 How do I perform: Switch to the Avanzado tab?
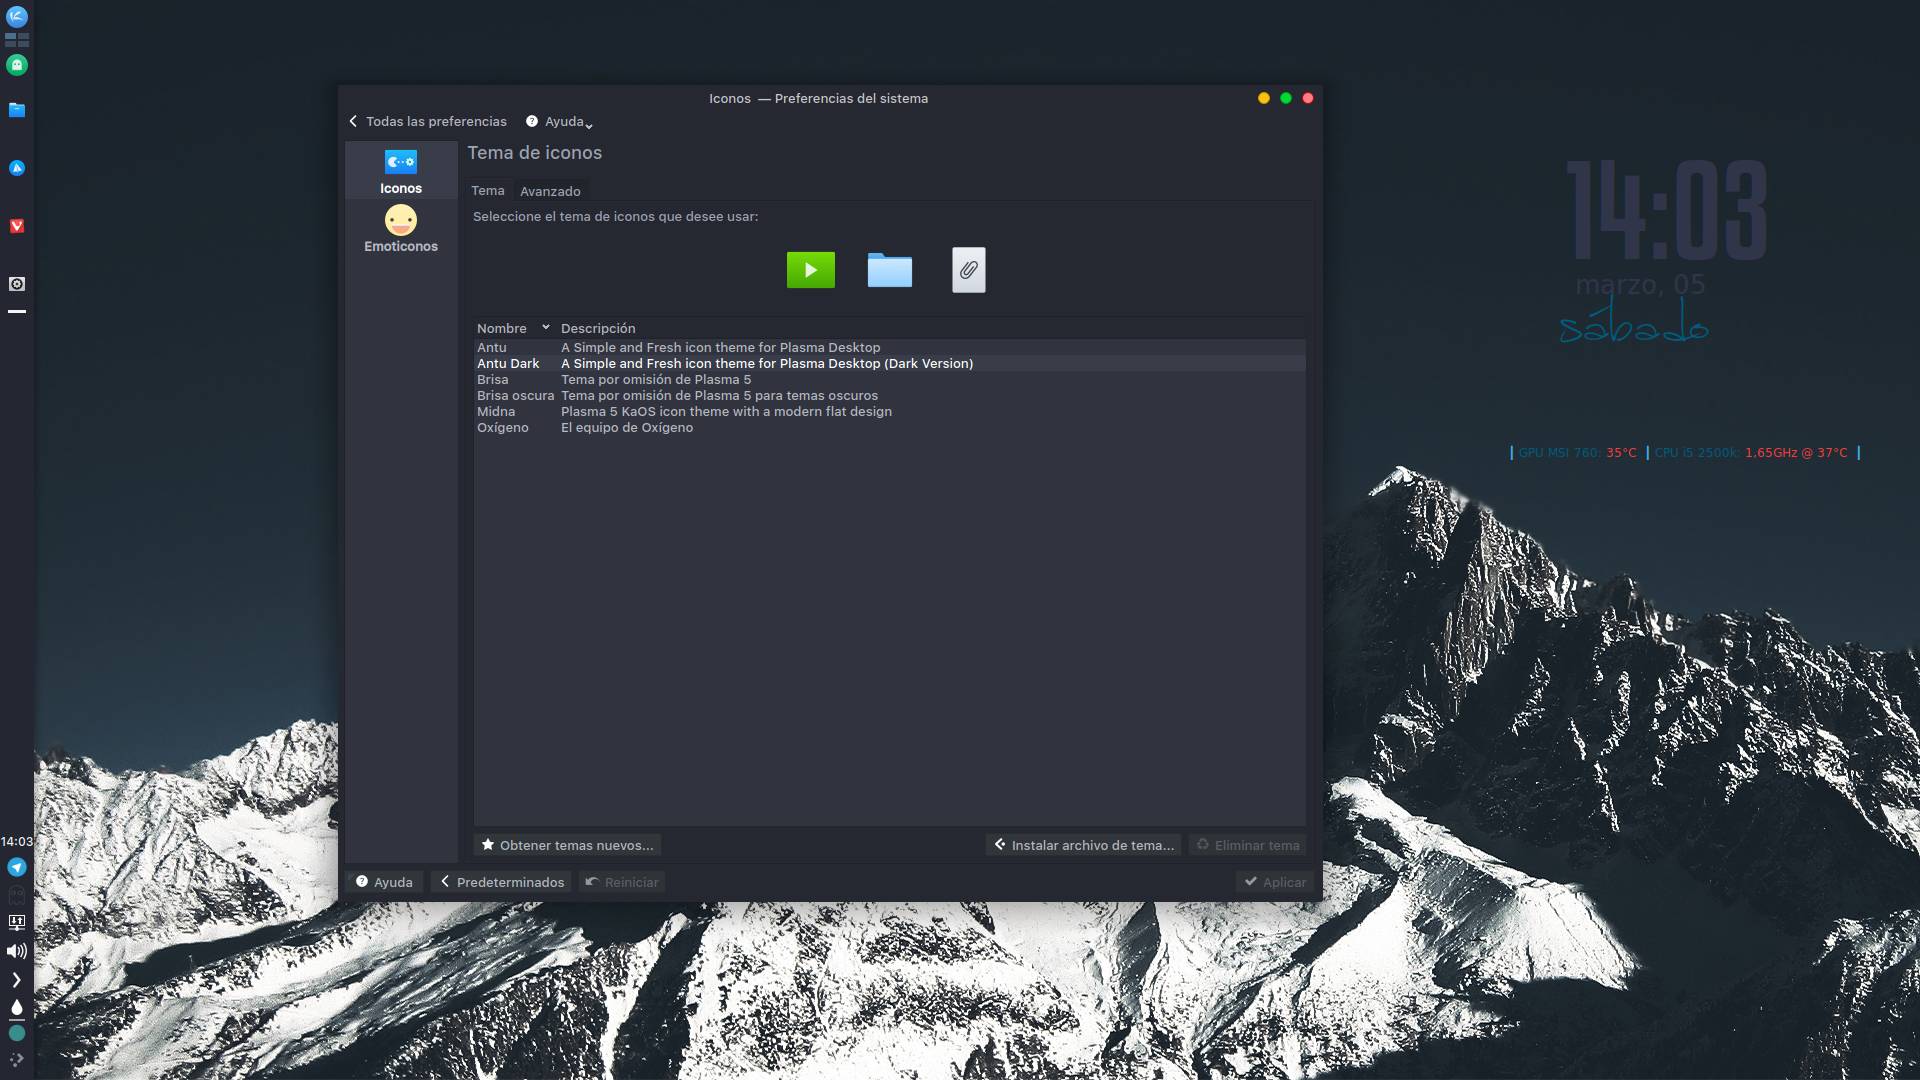point(551,191)
